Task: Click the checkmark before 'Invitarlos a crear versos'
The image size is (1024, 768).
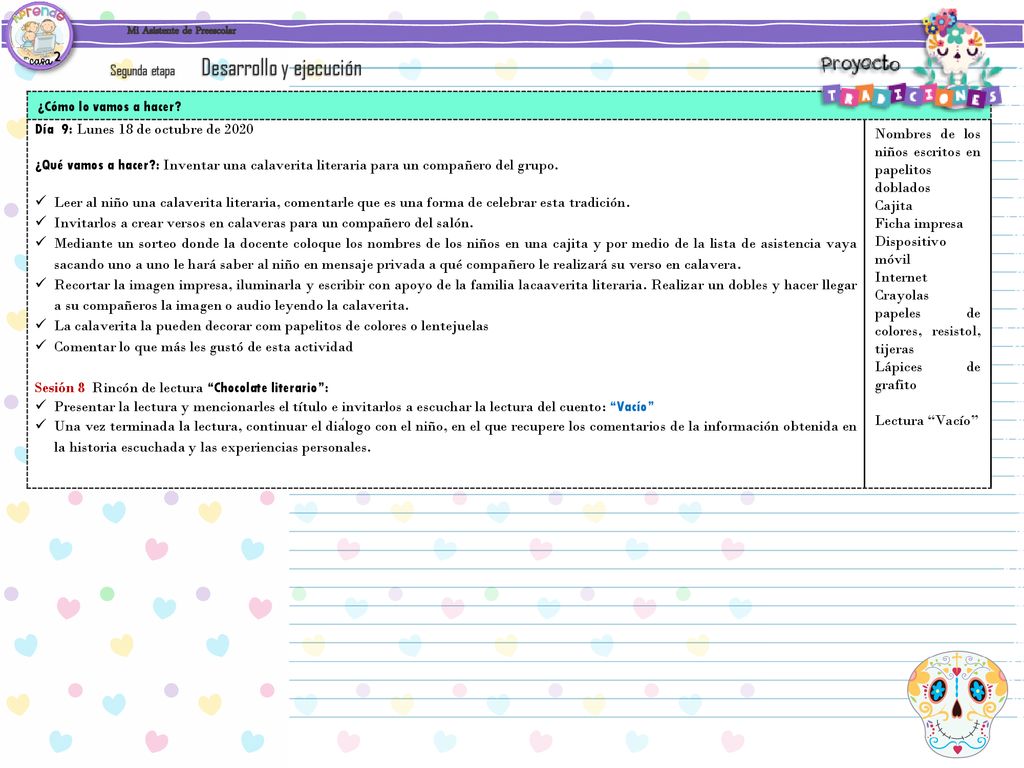Action: [41, 221]
